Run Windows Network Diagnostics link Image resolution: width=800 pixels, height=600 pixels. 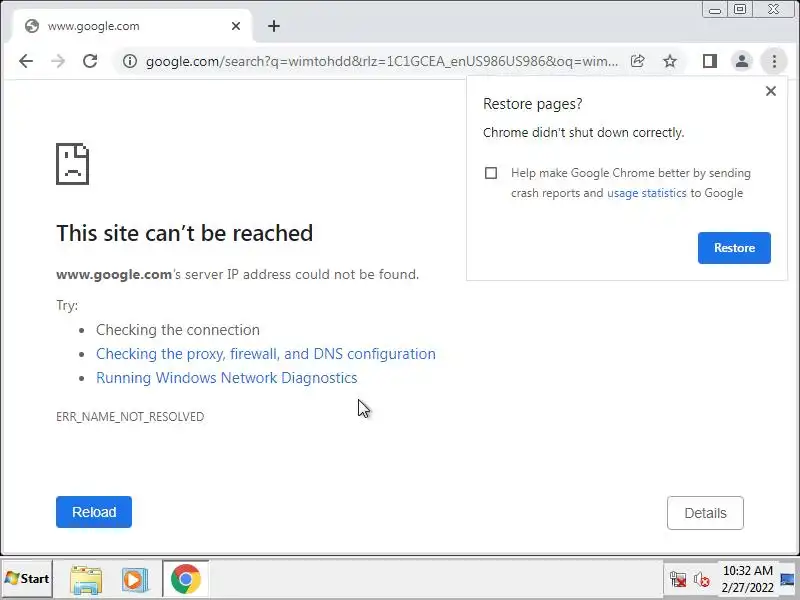[227, 378]
